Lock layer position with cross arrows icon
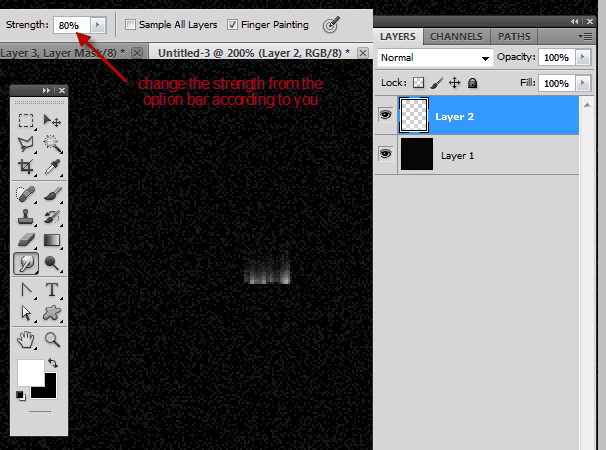Screen dimensions: 606x450 click(x=454, y=83)
